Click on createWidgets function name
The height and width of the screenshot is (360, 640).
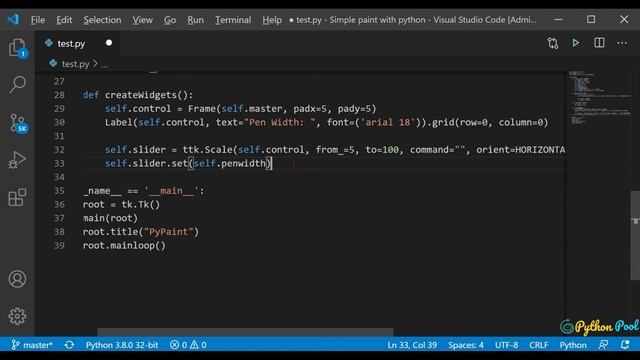[141, 95]
